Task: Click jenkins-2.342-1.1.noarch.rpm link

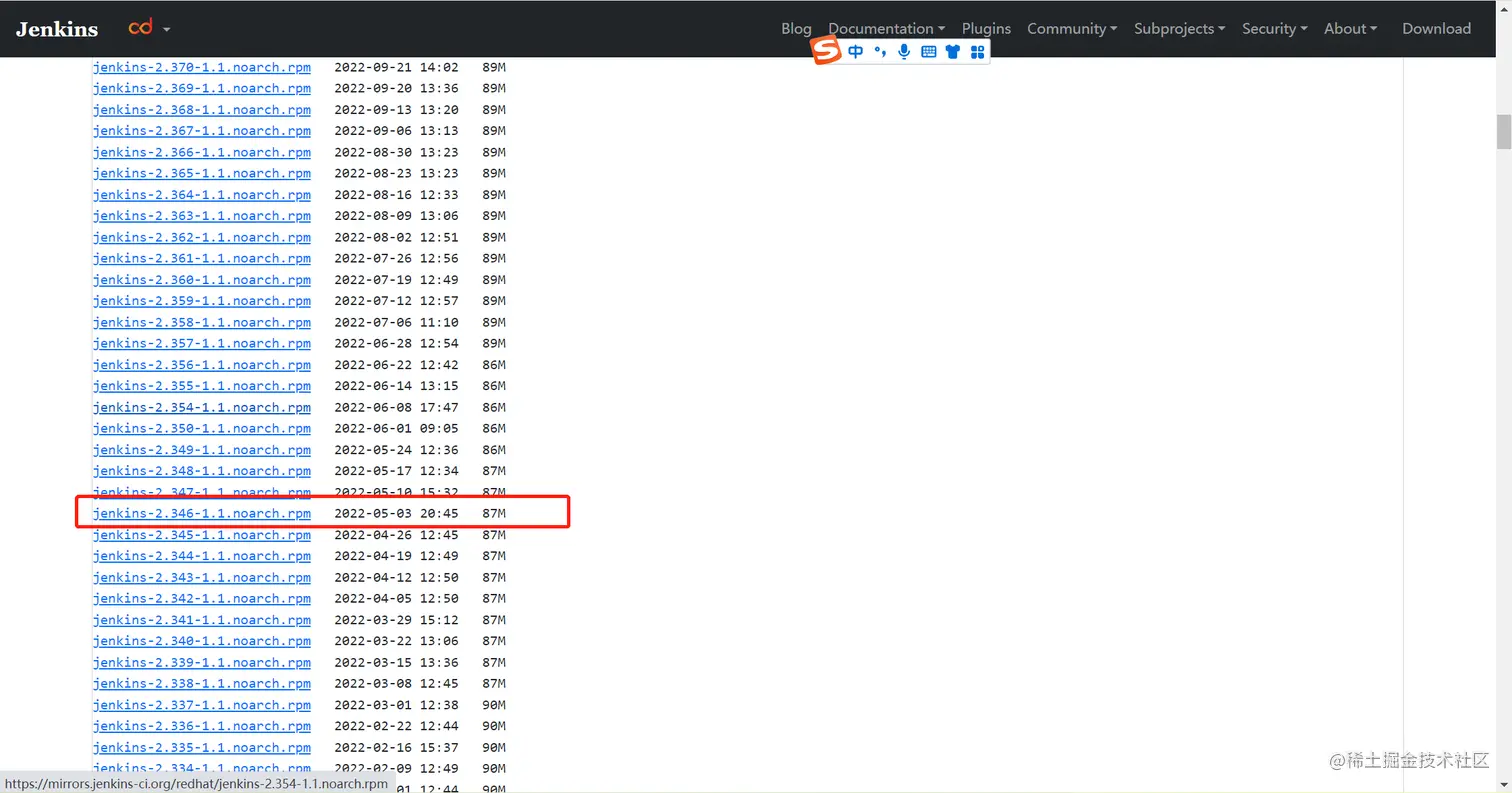Action: point(202,598)
